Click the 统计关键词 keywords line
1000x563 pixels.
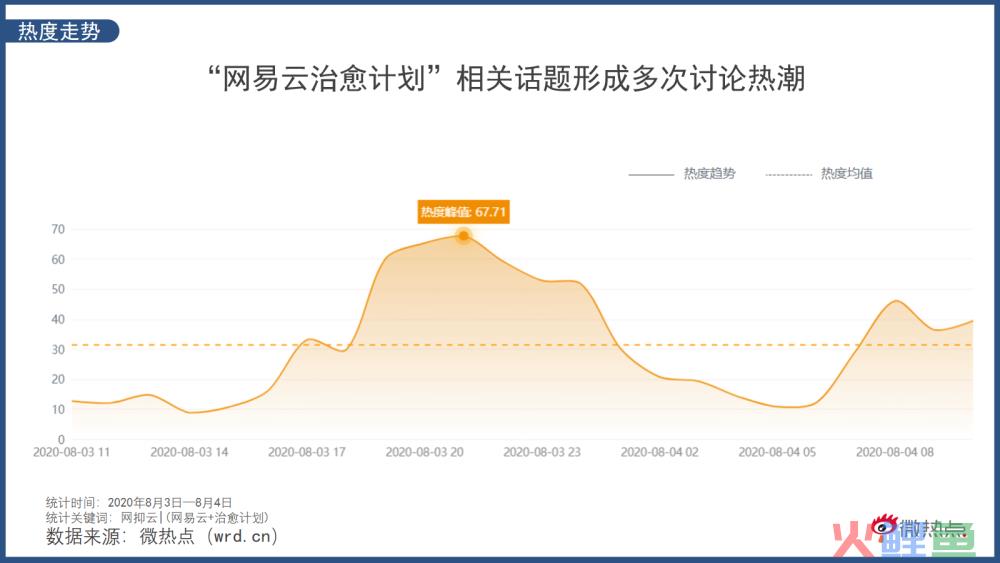tap(158, 518)
